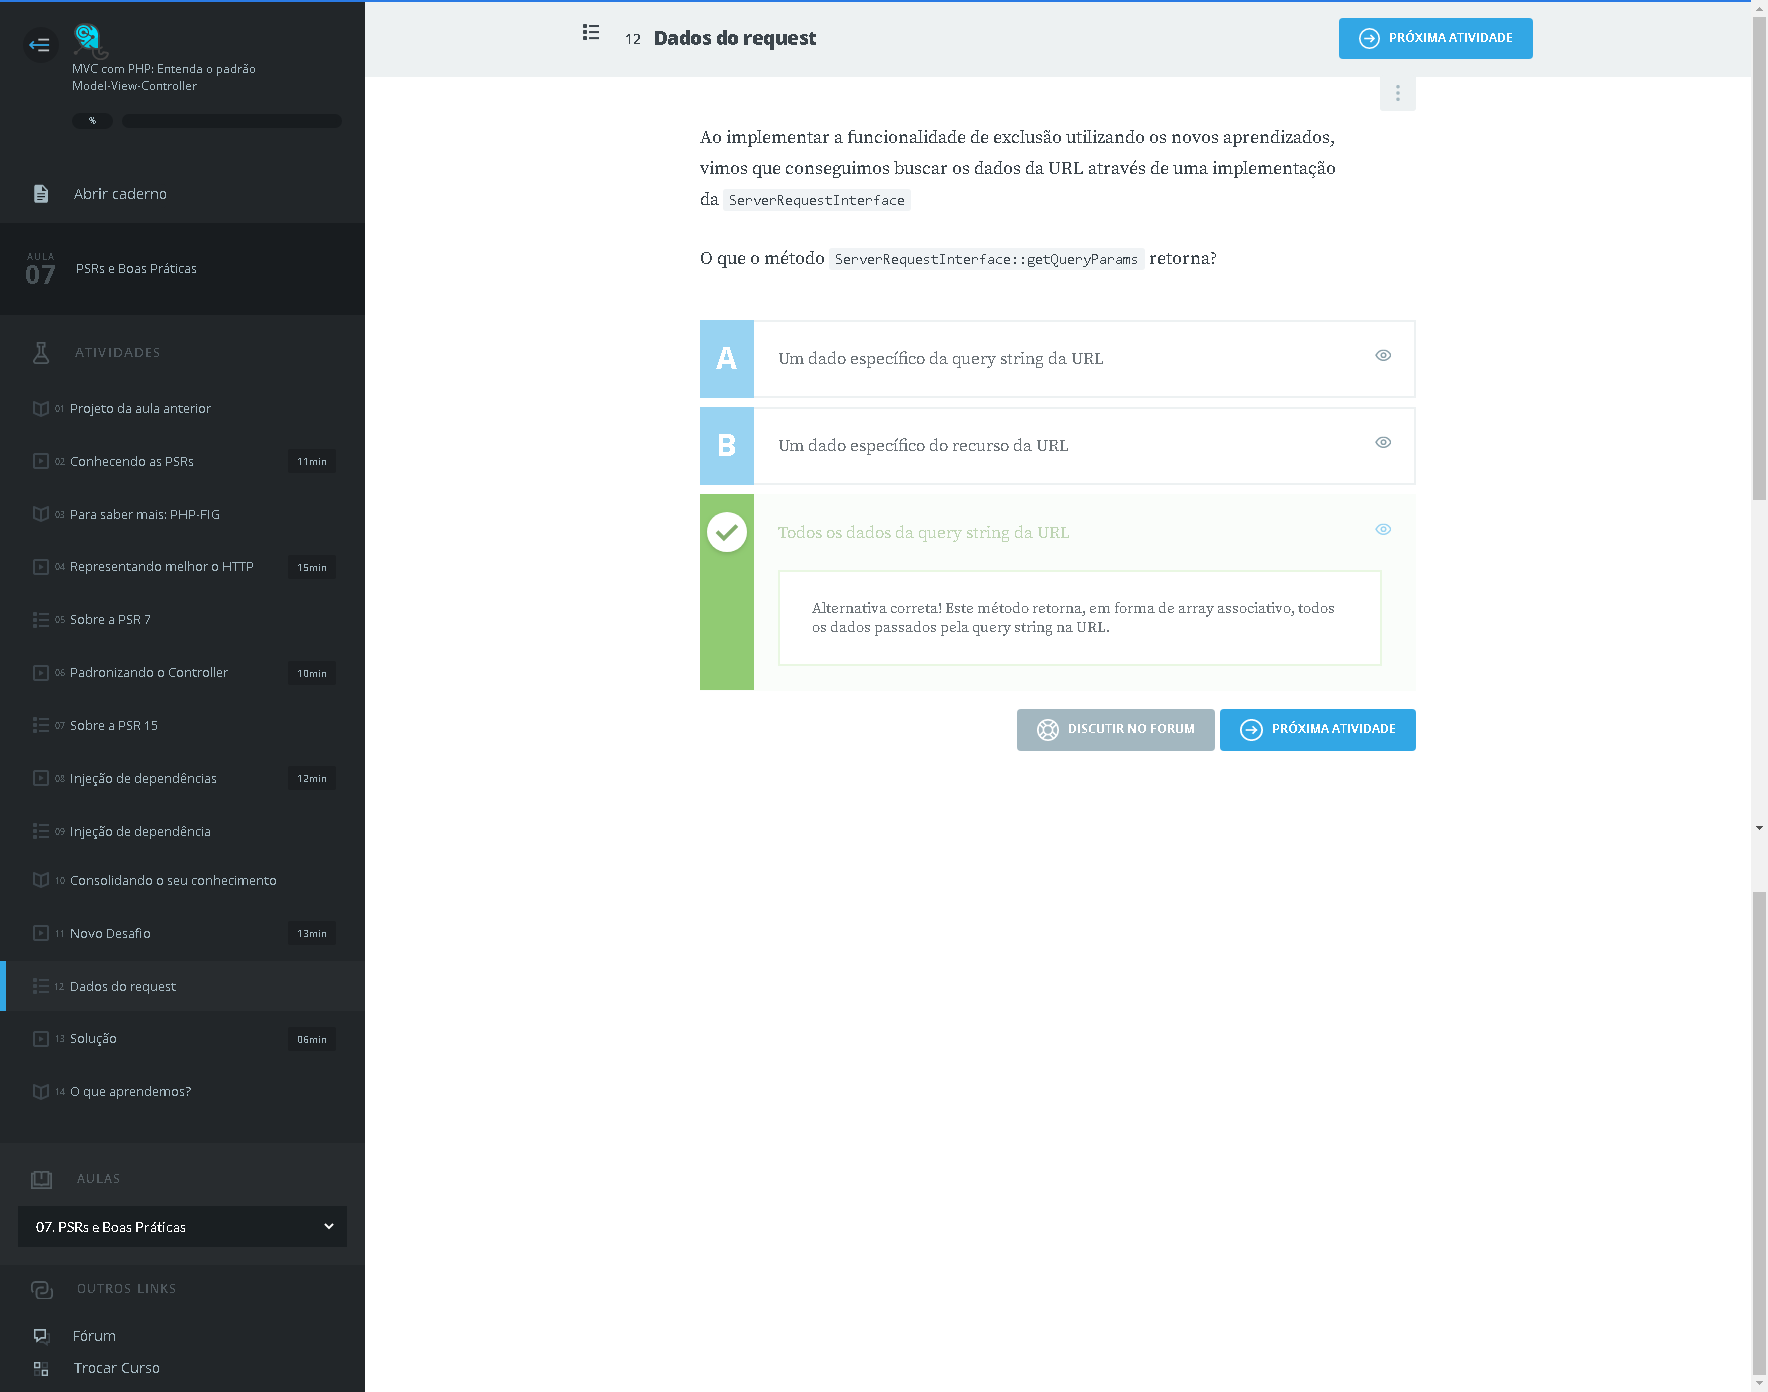This screenshot has height=1392, width=1768.
Task: Click Discutir no Forum button
Action: [1115, 730]
